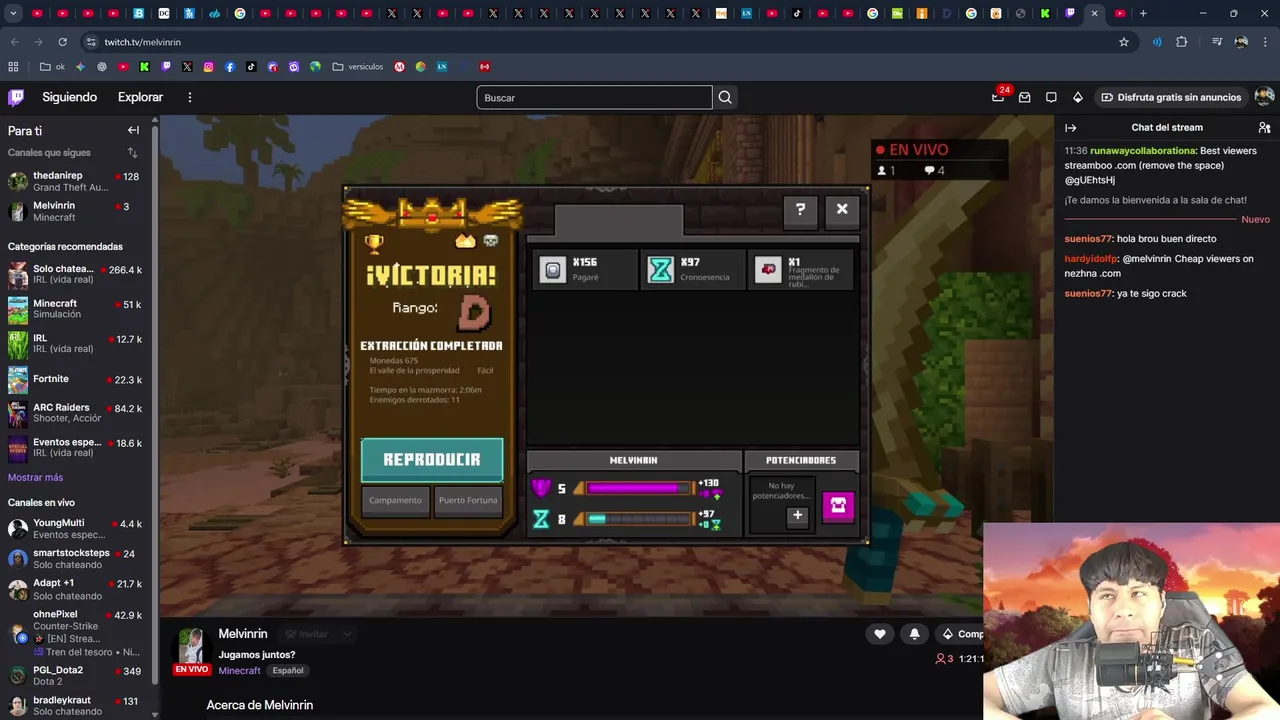Collapse the Para ti sidebar
This screenshot has width=1280, height=720.
coord(133,130)
